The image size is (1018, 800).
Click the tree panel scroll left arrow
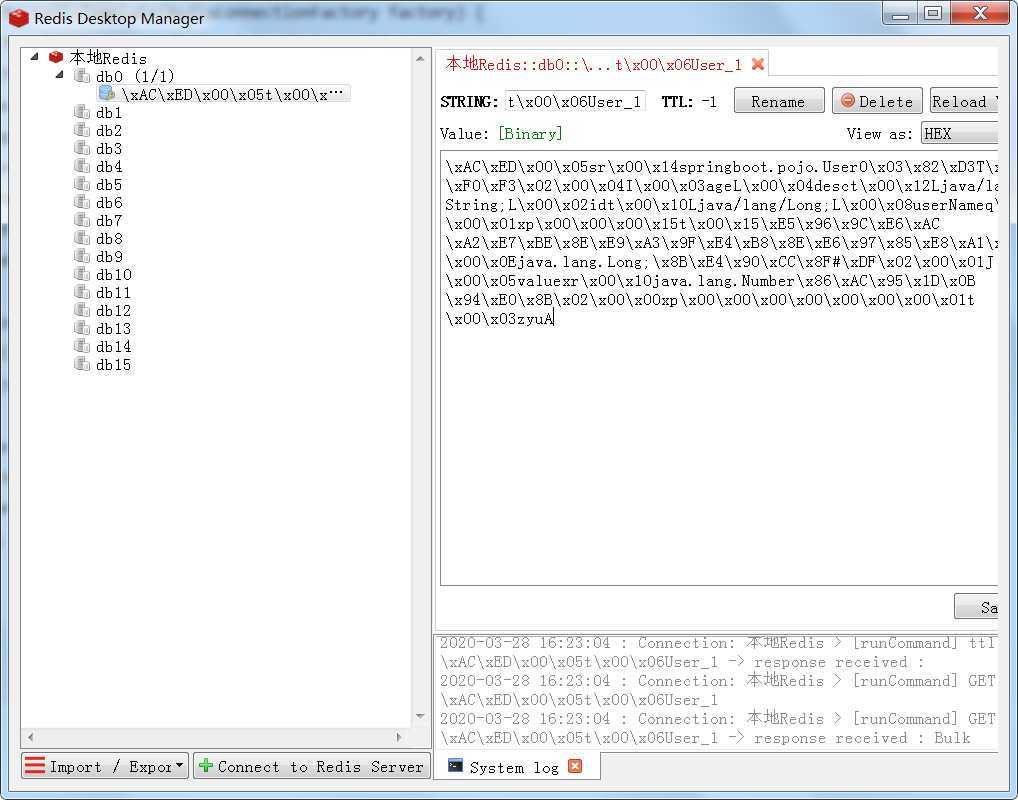[31, 737]
